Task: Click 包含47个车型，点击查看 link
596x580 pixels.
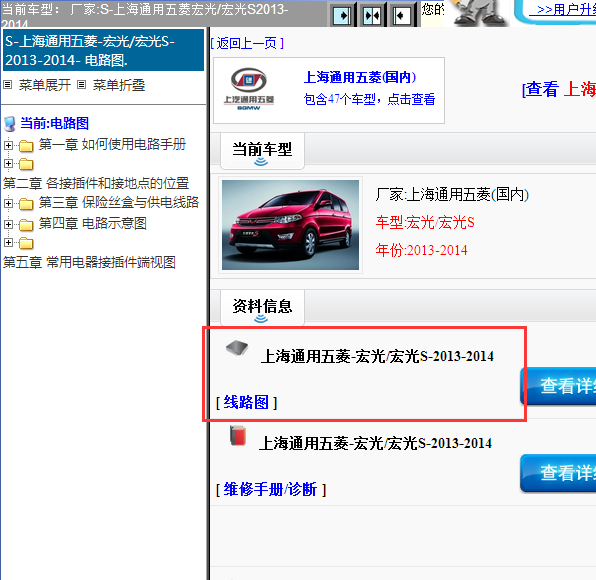Action: pyautogui.click(x=369, y=100)
